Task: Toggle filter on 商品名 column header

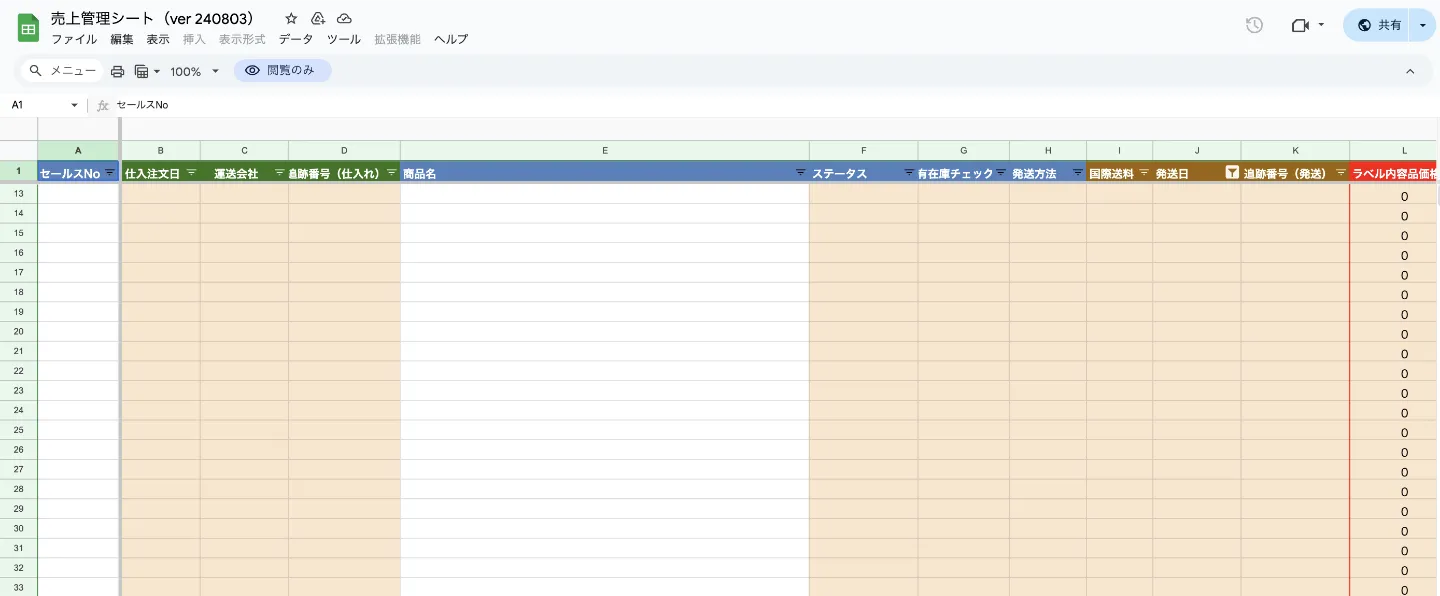Action: click(x=800, y=172)
